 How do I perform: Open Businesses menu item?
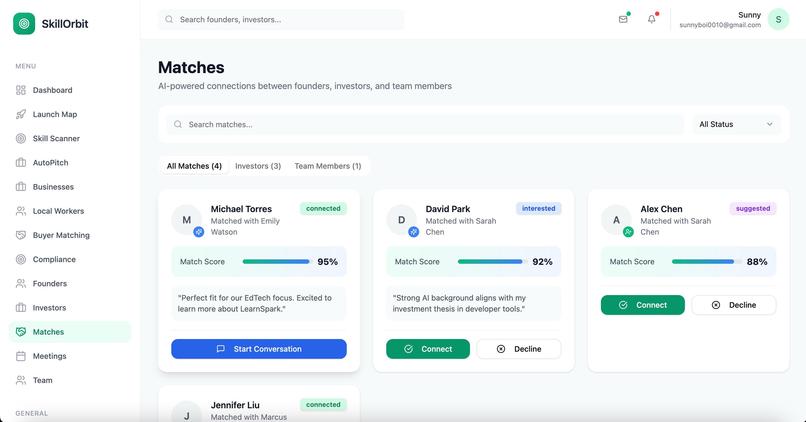point(70,187)
